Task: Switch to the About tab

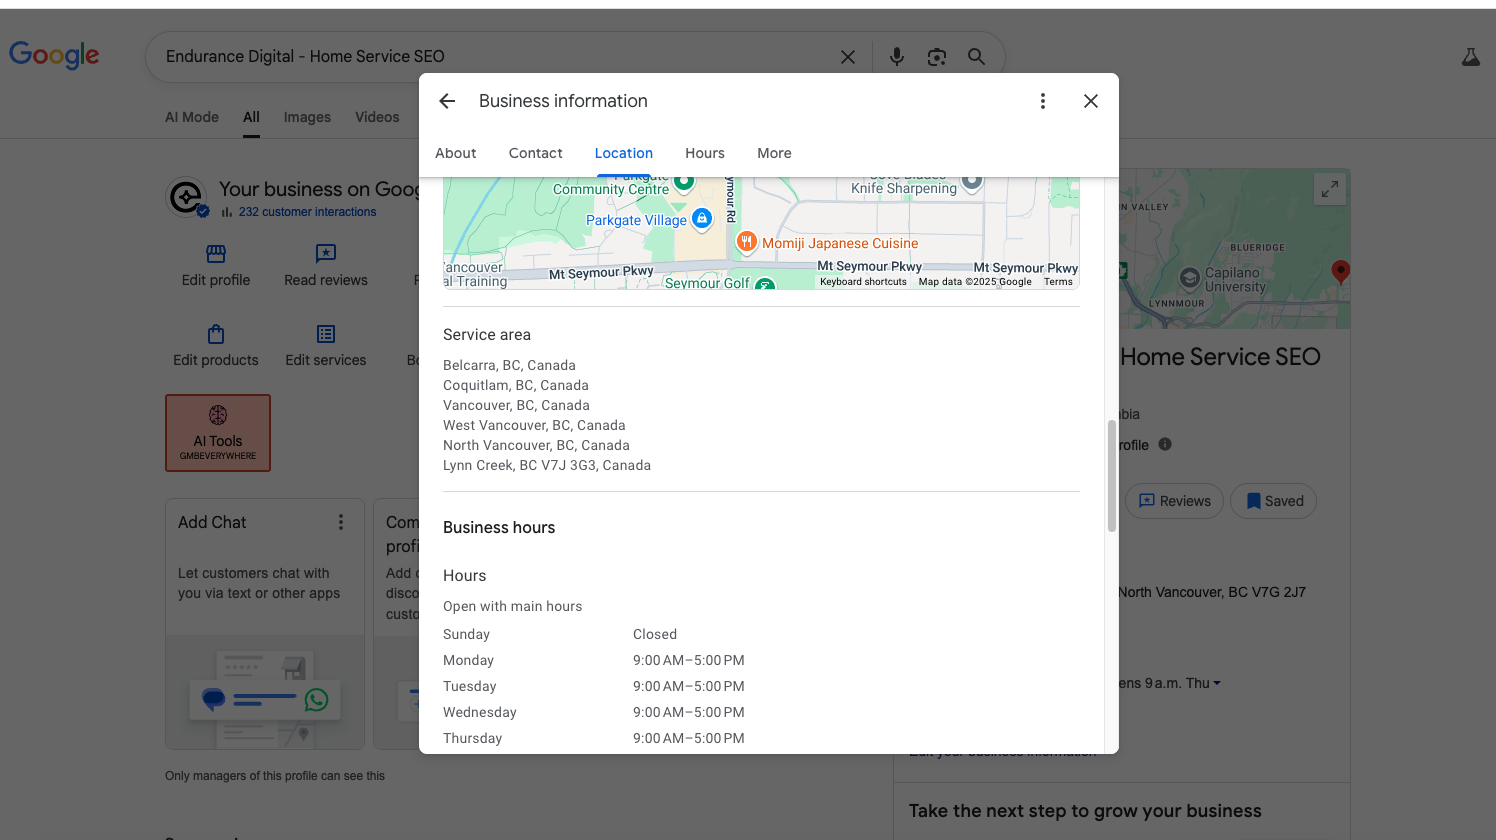Action: [x=456, y=153]
